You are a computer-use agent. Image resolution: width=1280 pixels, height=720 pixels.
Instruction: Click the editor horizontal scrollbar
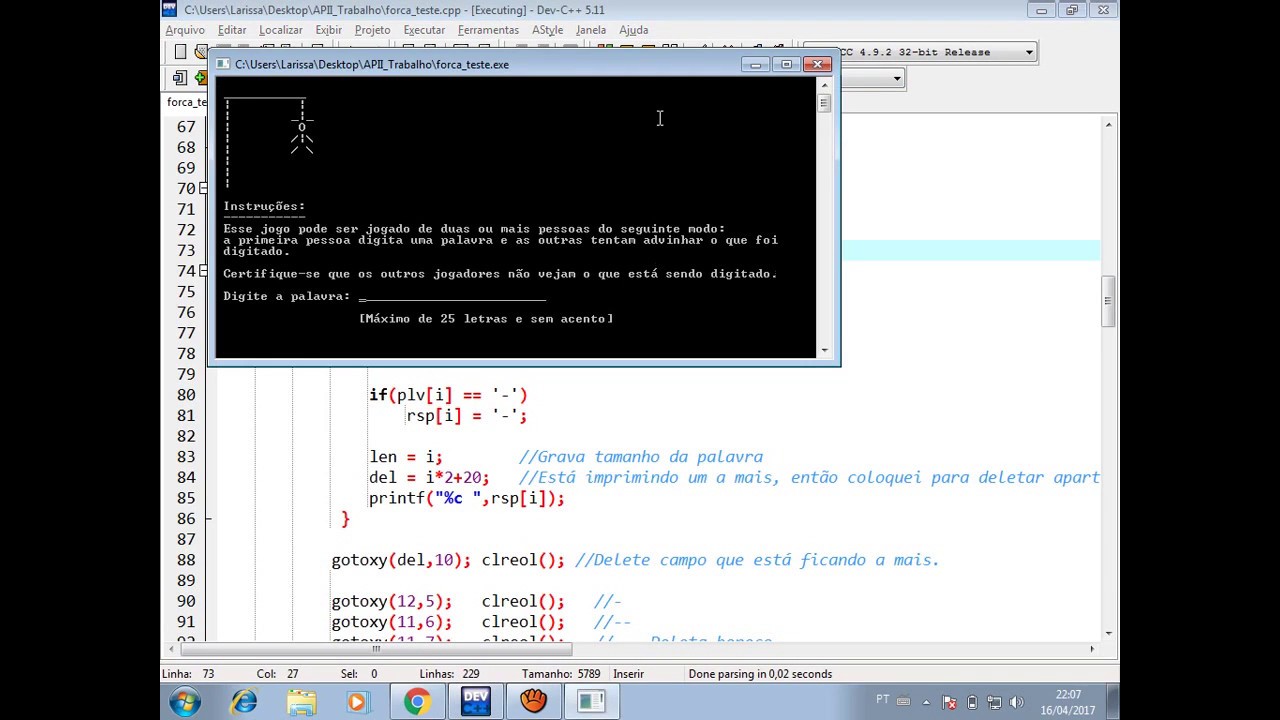[632, 649]
